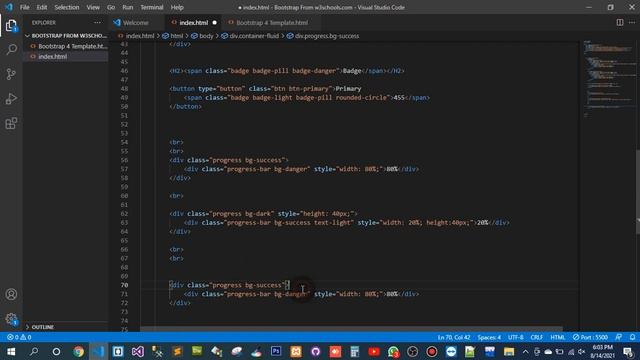Open YouTube icon in the taskbar

click(x=374, y=351)
